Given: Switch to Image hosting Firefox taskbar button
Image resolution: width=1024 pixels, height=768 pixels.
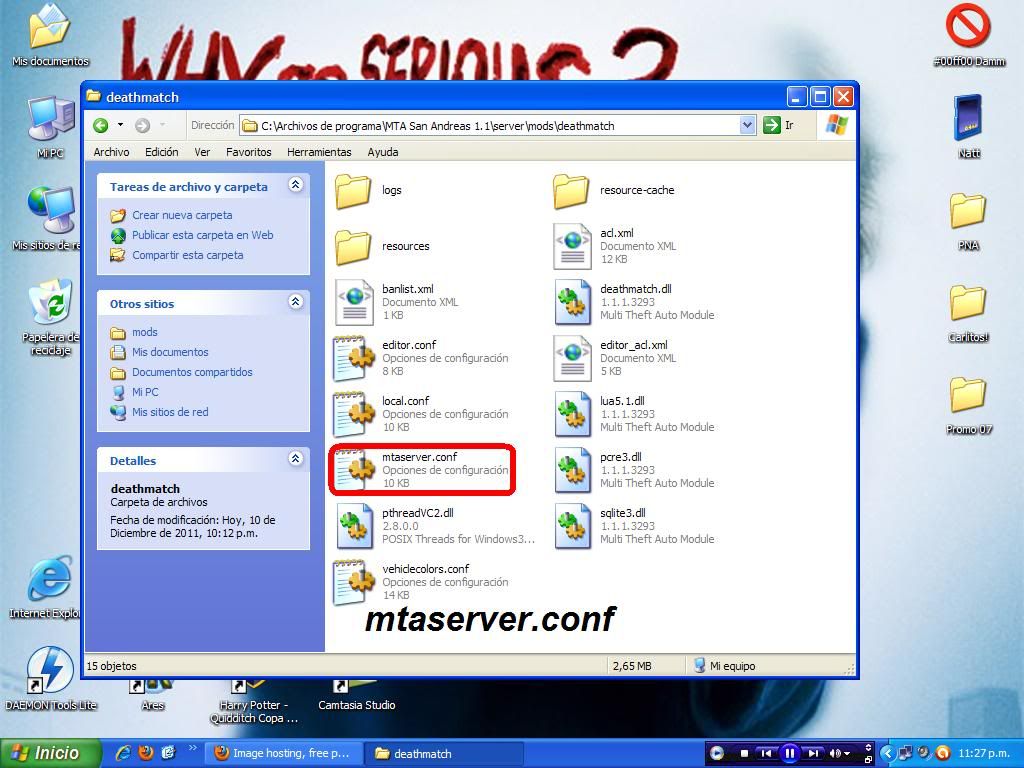Looking at the screenshot, I should click(x=283, y=753).
